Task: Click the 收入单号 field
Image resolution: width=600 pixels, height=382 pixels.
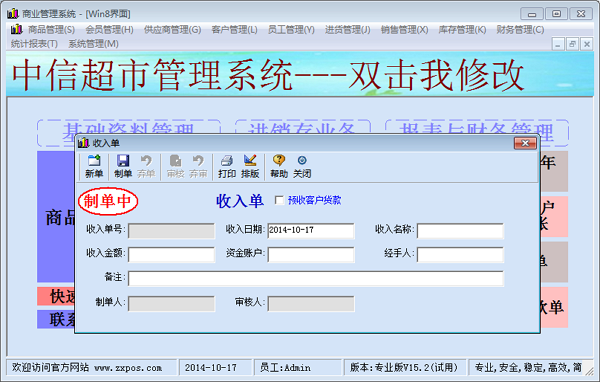Action: [171, 231]
